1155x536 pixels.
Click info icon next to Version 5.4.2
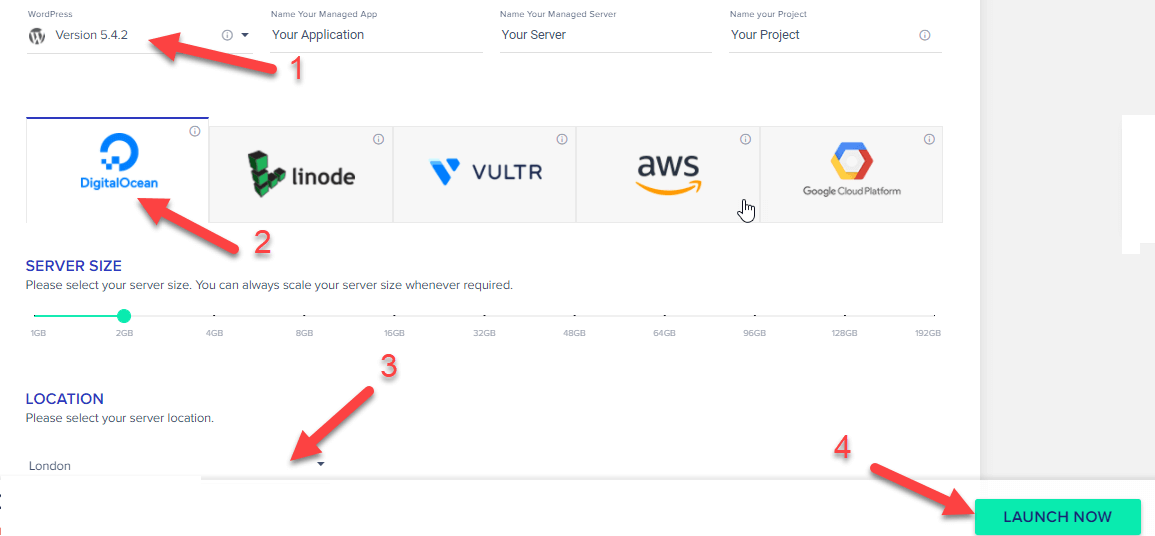coord(228,35)
